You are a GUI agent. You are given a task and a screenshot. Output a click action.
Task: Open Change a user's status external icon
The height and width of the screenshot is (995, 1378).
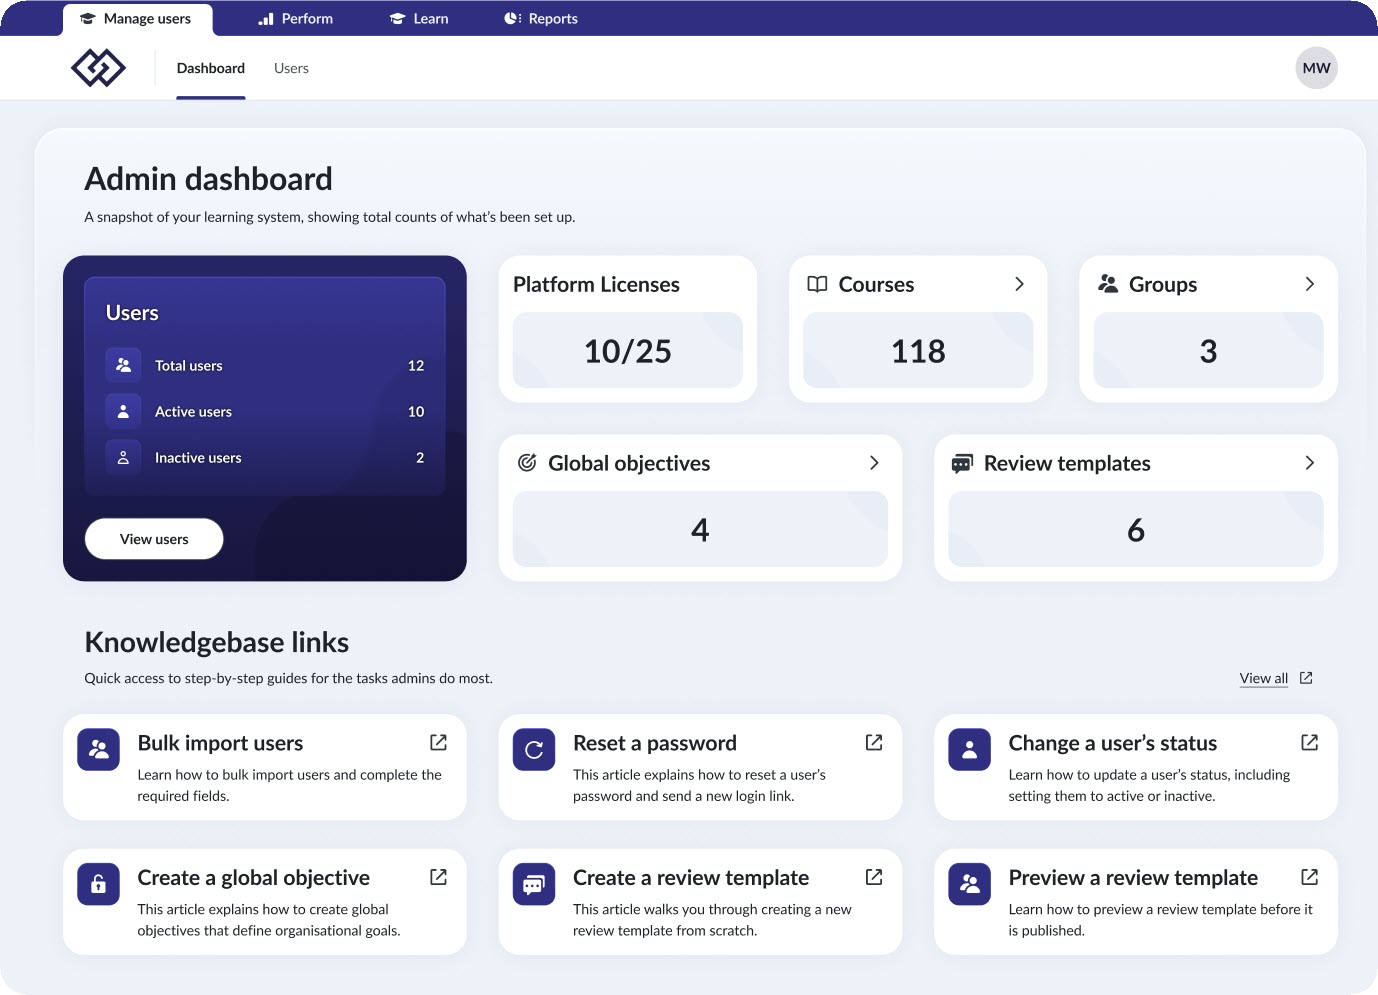1310,742
